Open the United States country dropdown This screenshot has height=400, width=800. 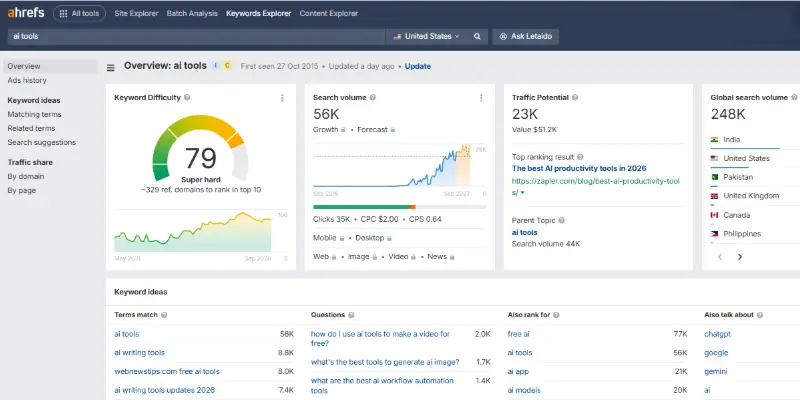point(426,37)
